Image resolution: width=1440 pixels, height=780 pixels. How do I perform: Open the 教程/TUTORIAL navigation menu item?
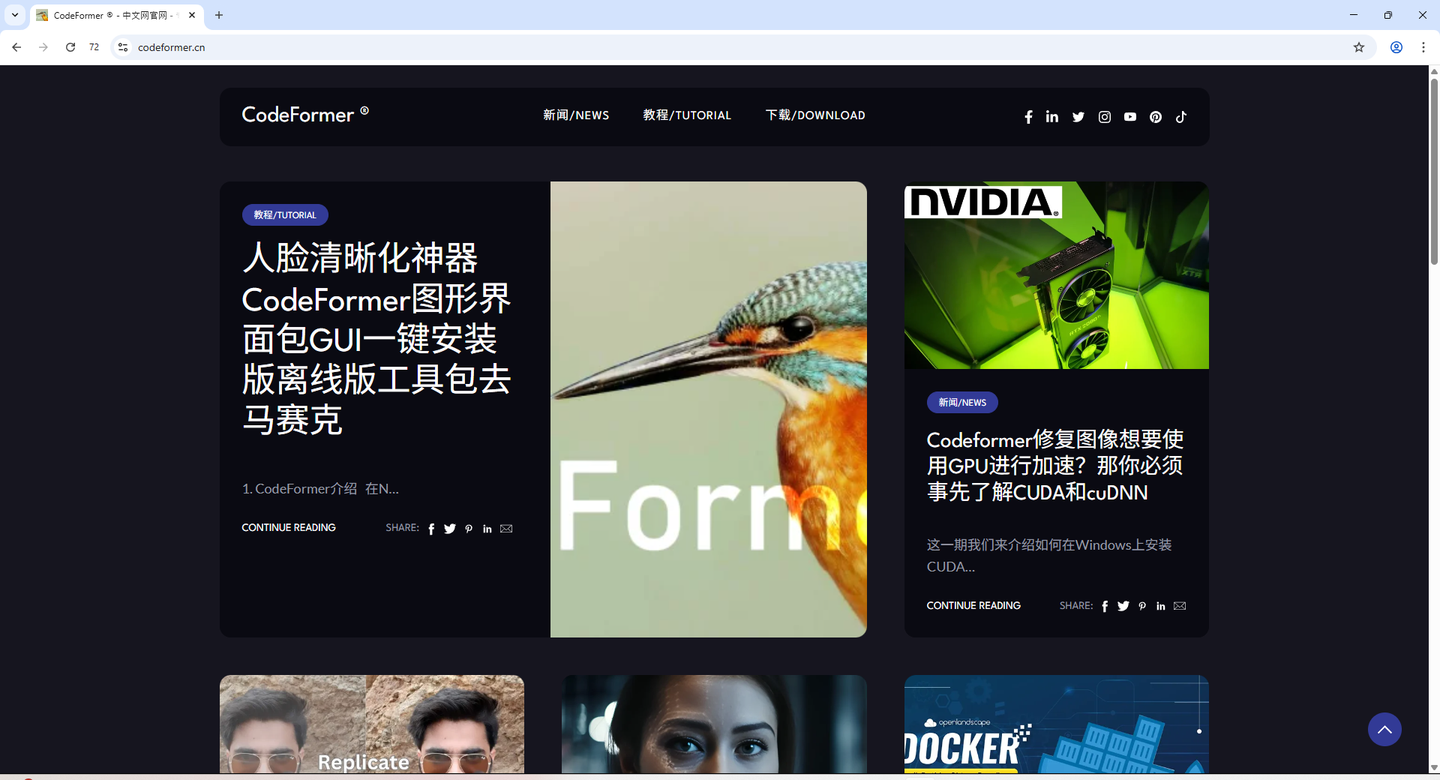click(687, 115)
